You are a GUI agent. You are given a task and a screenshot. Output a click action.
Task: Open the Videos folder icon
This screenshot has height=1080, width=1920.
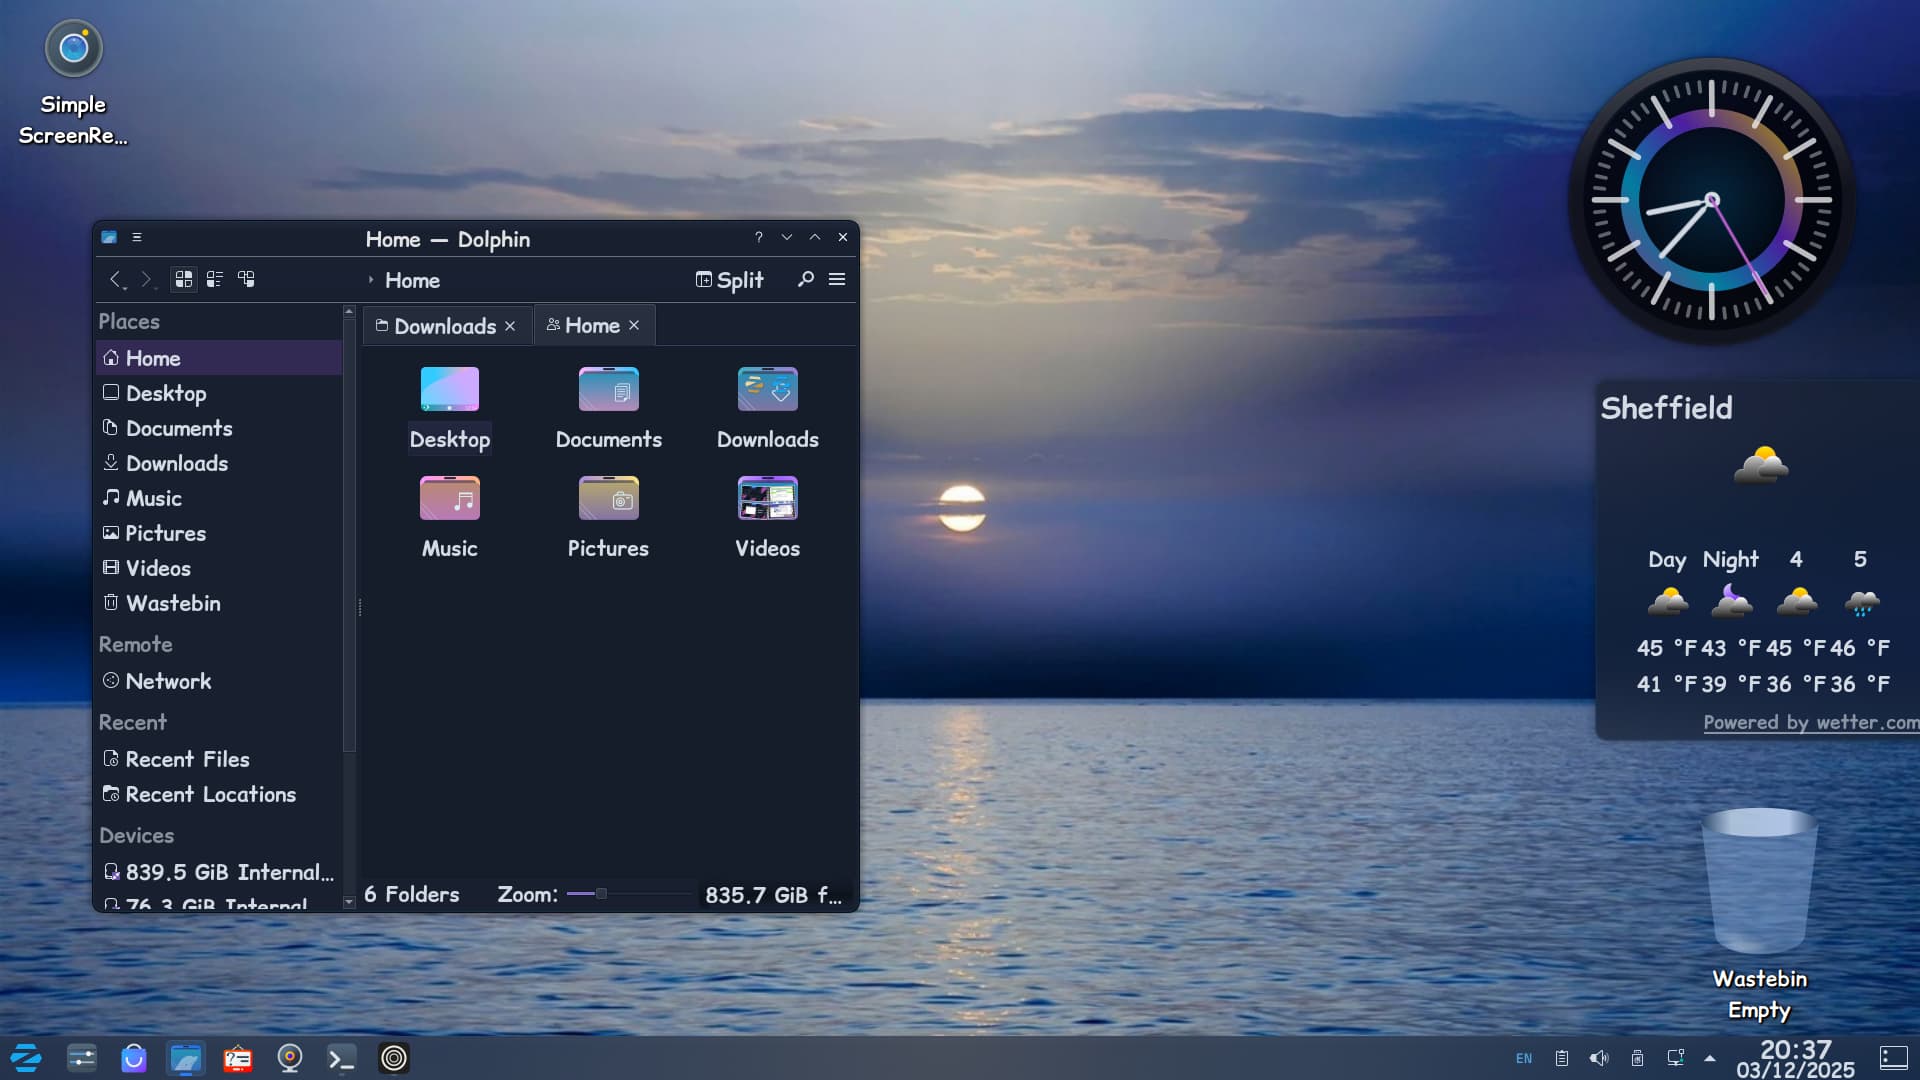point(767,498)
